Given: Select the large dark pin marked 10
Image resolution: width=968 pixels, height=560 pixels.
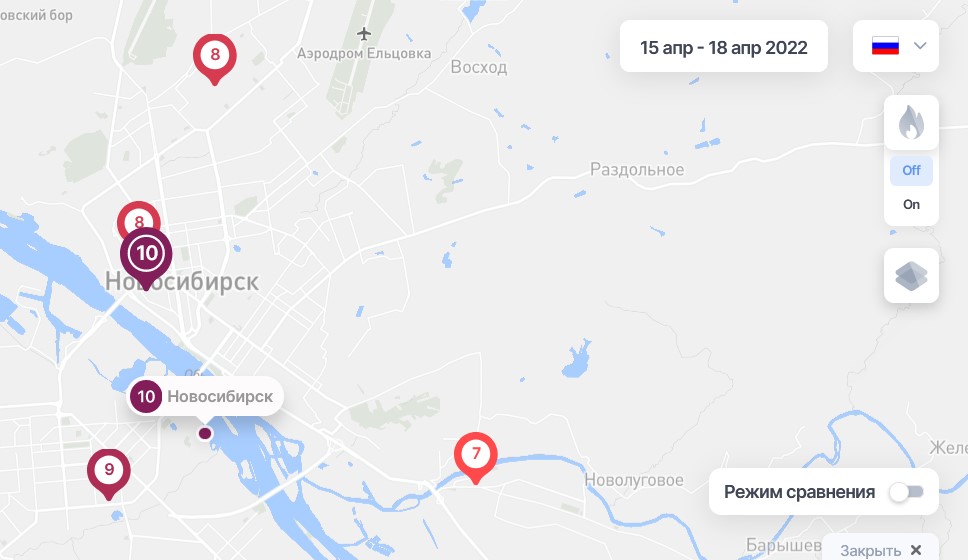Looking at the screenshot, I should [146, 259].
